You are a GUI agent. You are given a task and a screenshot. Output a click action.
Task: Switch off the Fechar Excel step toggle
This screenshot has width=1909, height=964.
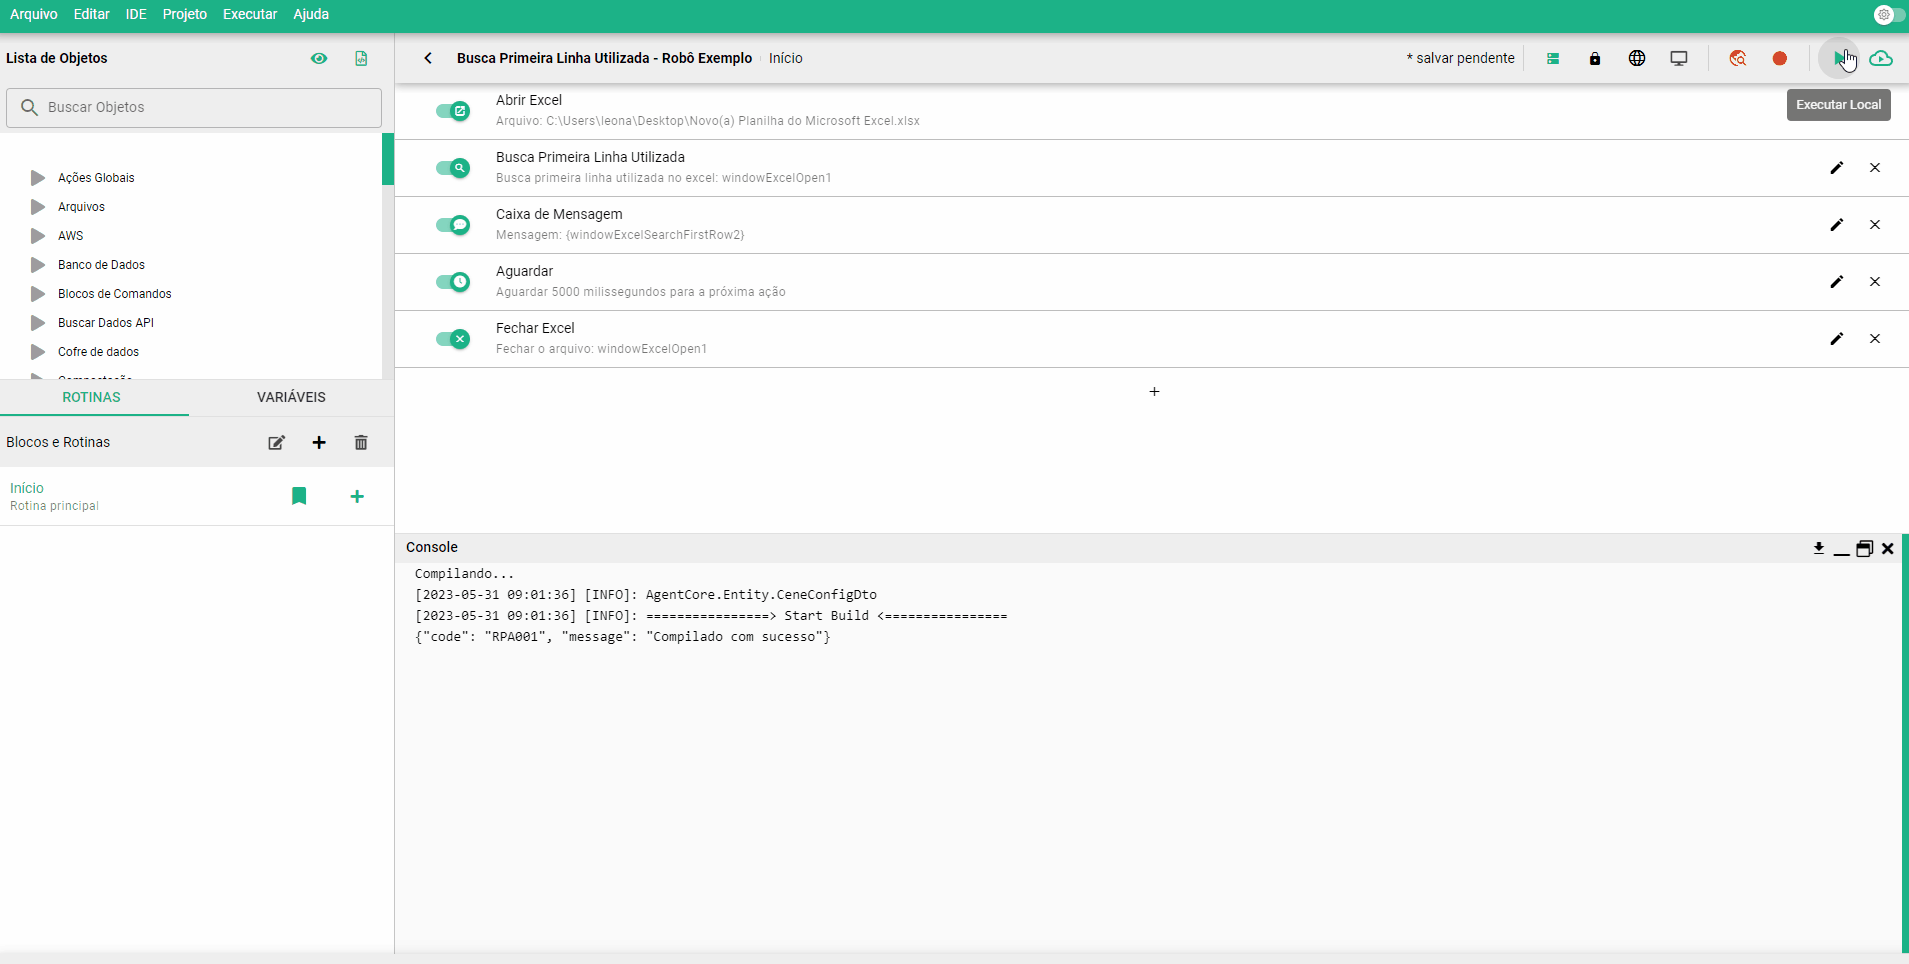(453, 339)
